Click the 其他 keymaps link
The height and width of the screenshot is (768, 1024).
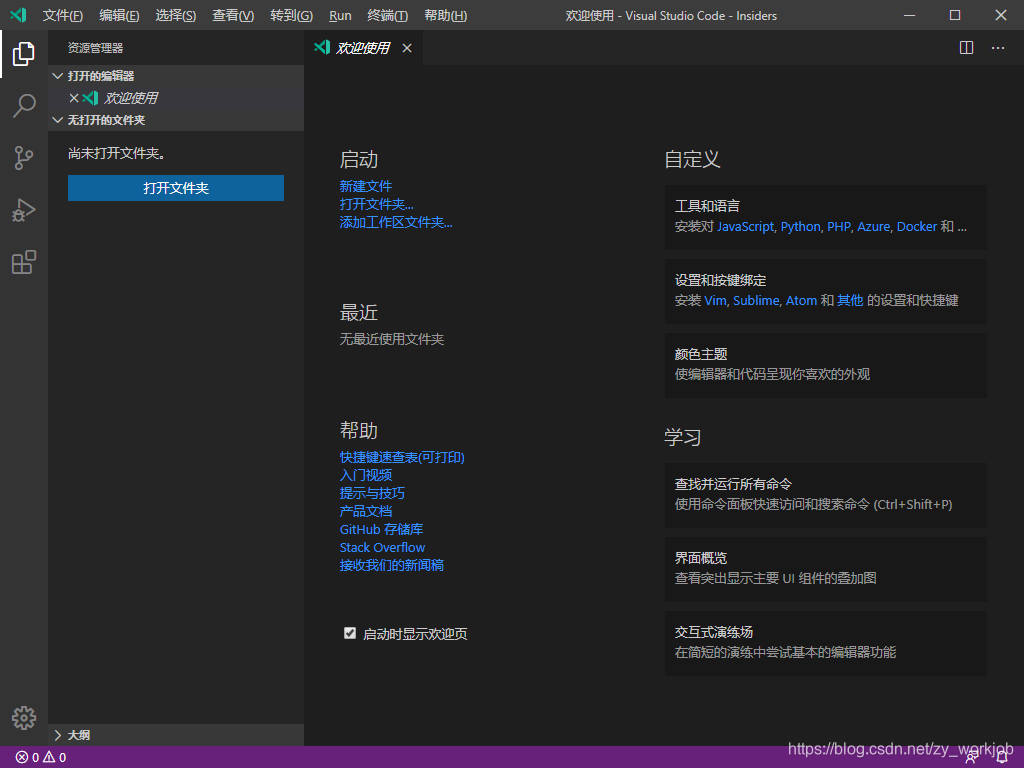[x=850, y=300]
